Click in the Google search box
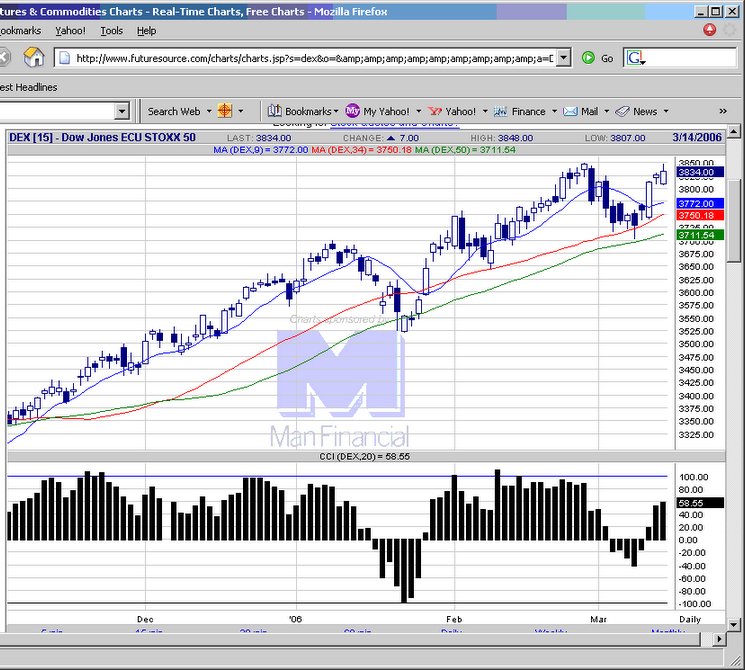The height and width of the screenshot is (670, 745). click(691, 58)
